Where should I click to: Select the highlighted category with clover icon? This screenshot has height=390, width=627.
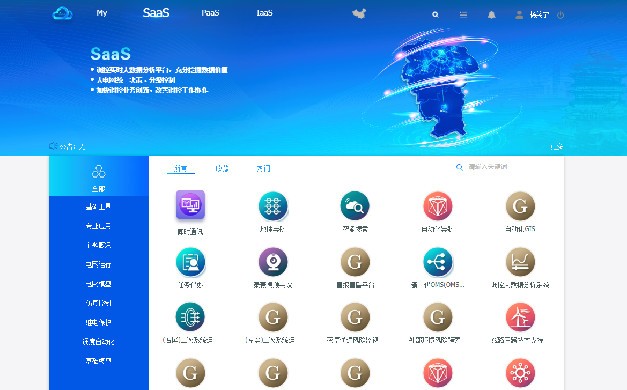tap(99, 176)
